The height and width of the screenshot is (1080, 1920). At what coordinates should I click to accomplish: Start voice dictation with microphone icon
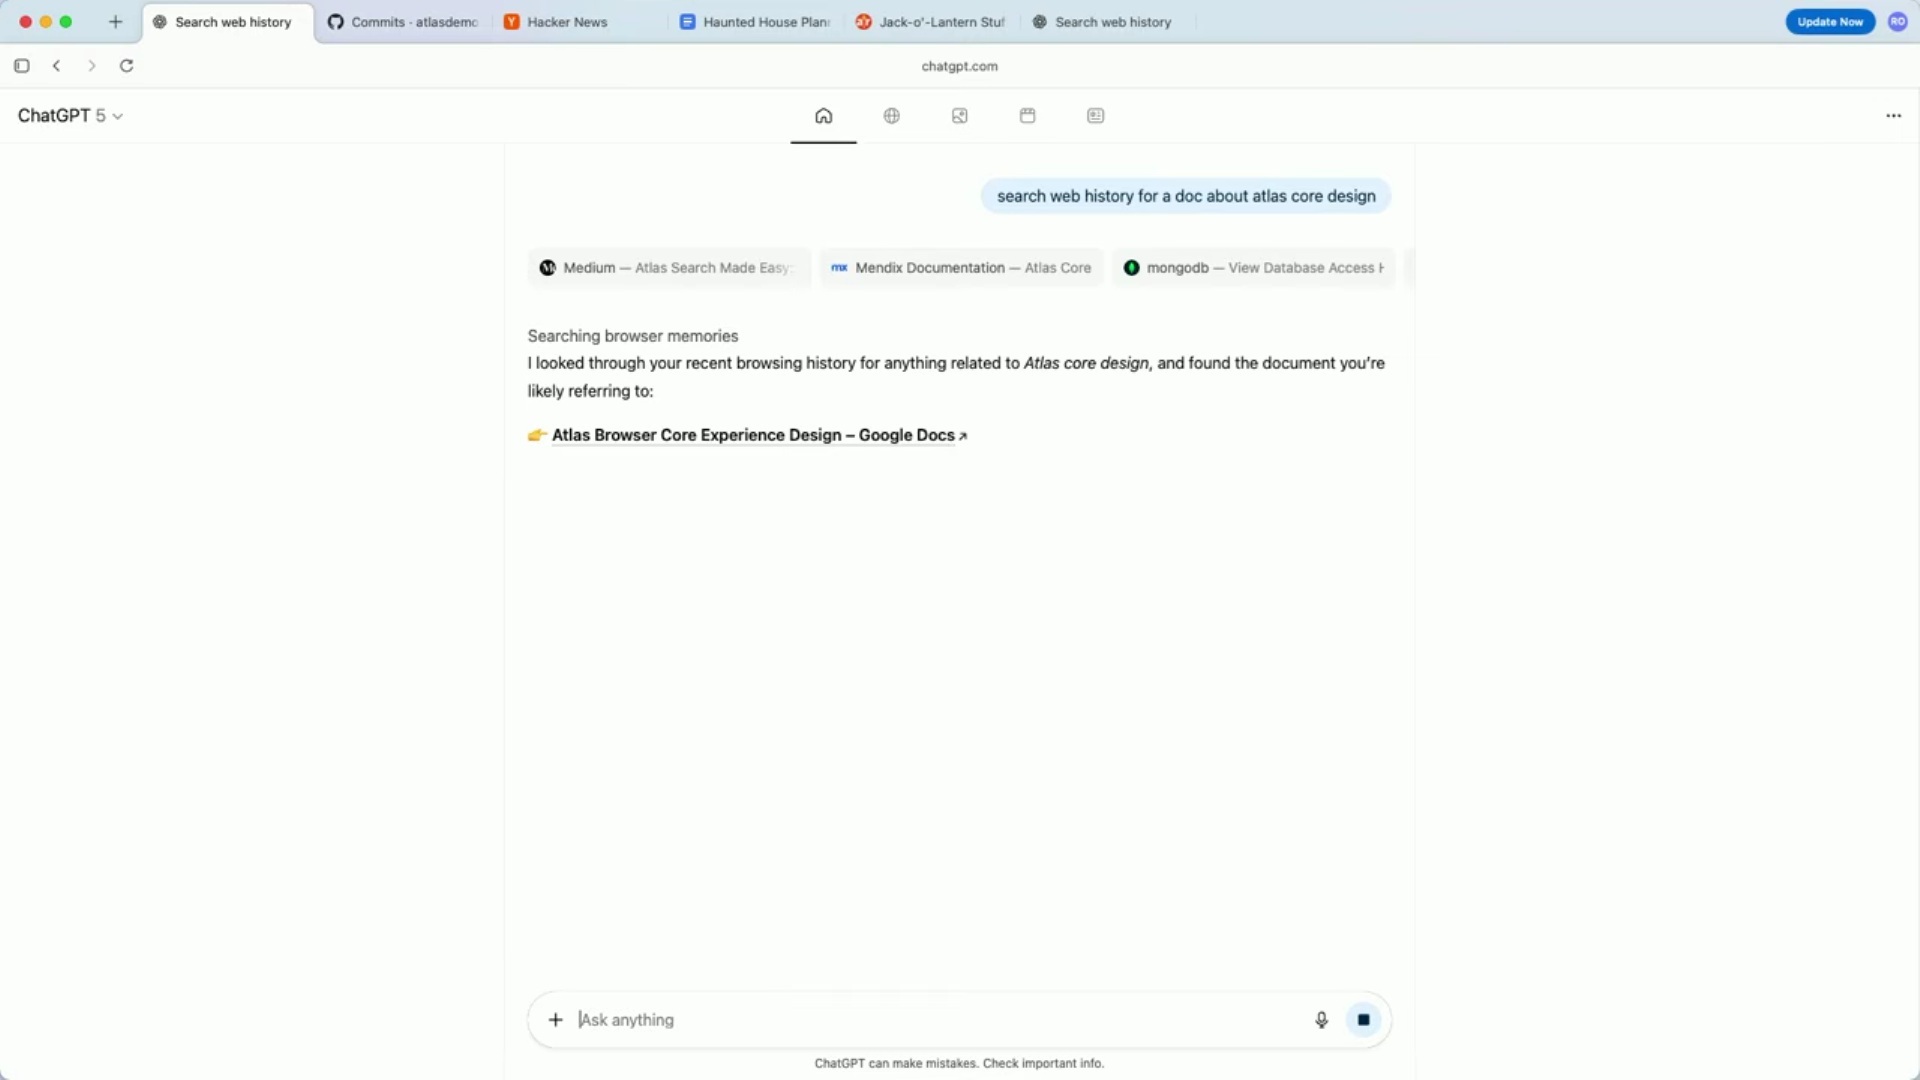tap(1321, 1020)
